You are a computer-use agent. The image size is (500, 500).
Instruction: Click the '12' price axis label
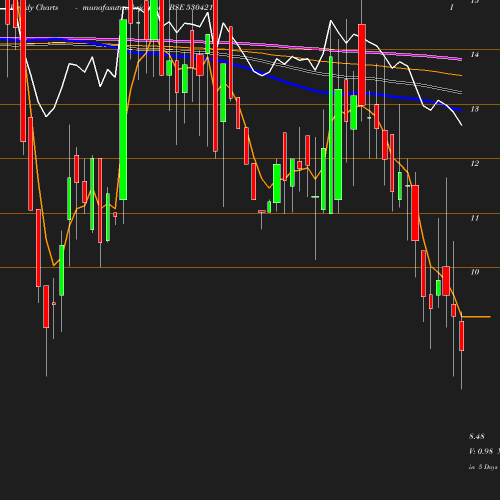point(475,163)
